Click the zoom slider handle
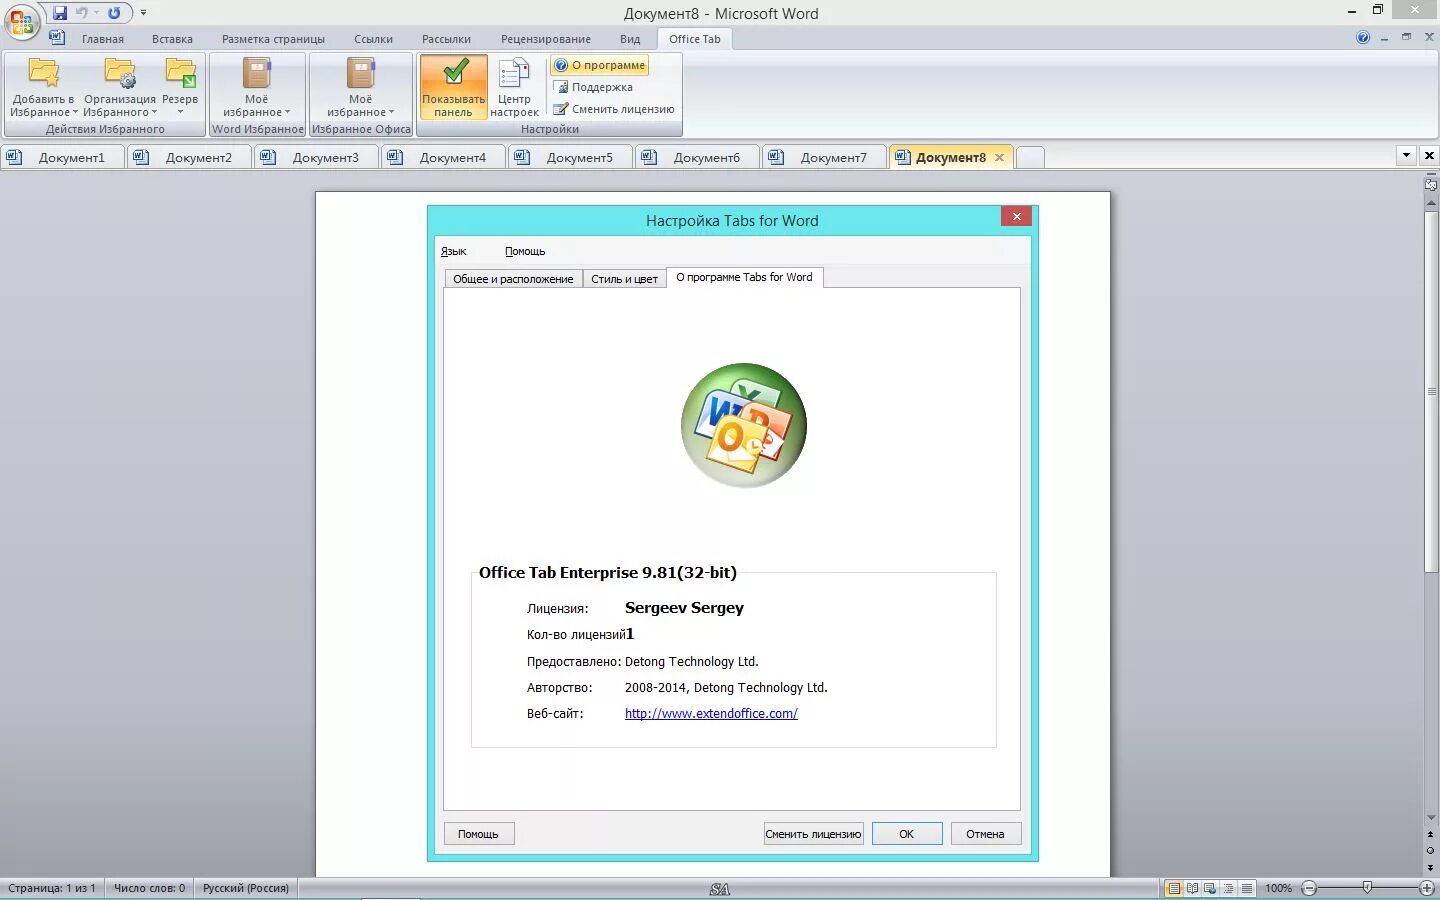 coord(1367,887)
